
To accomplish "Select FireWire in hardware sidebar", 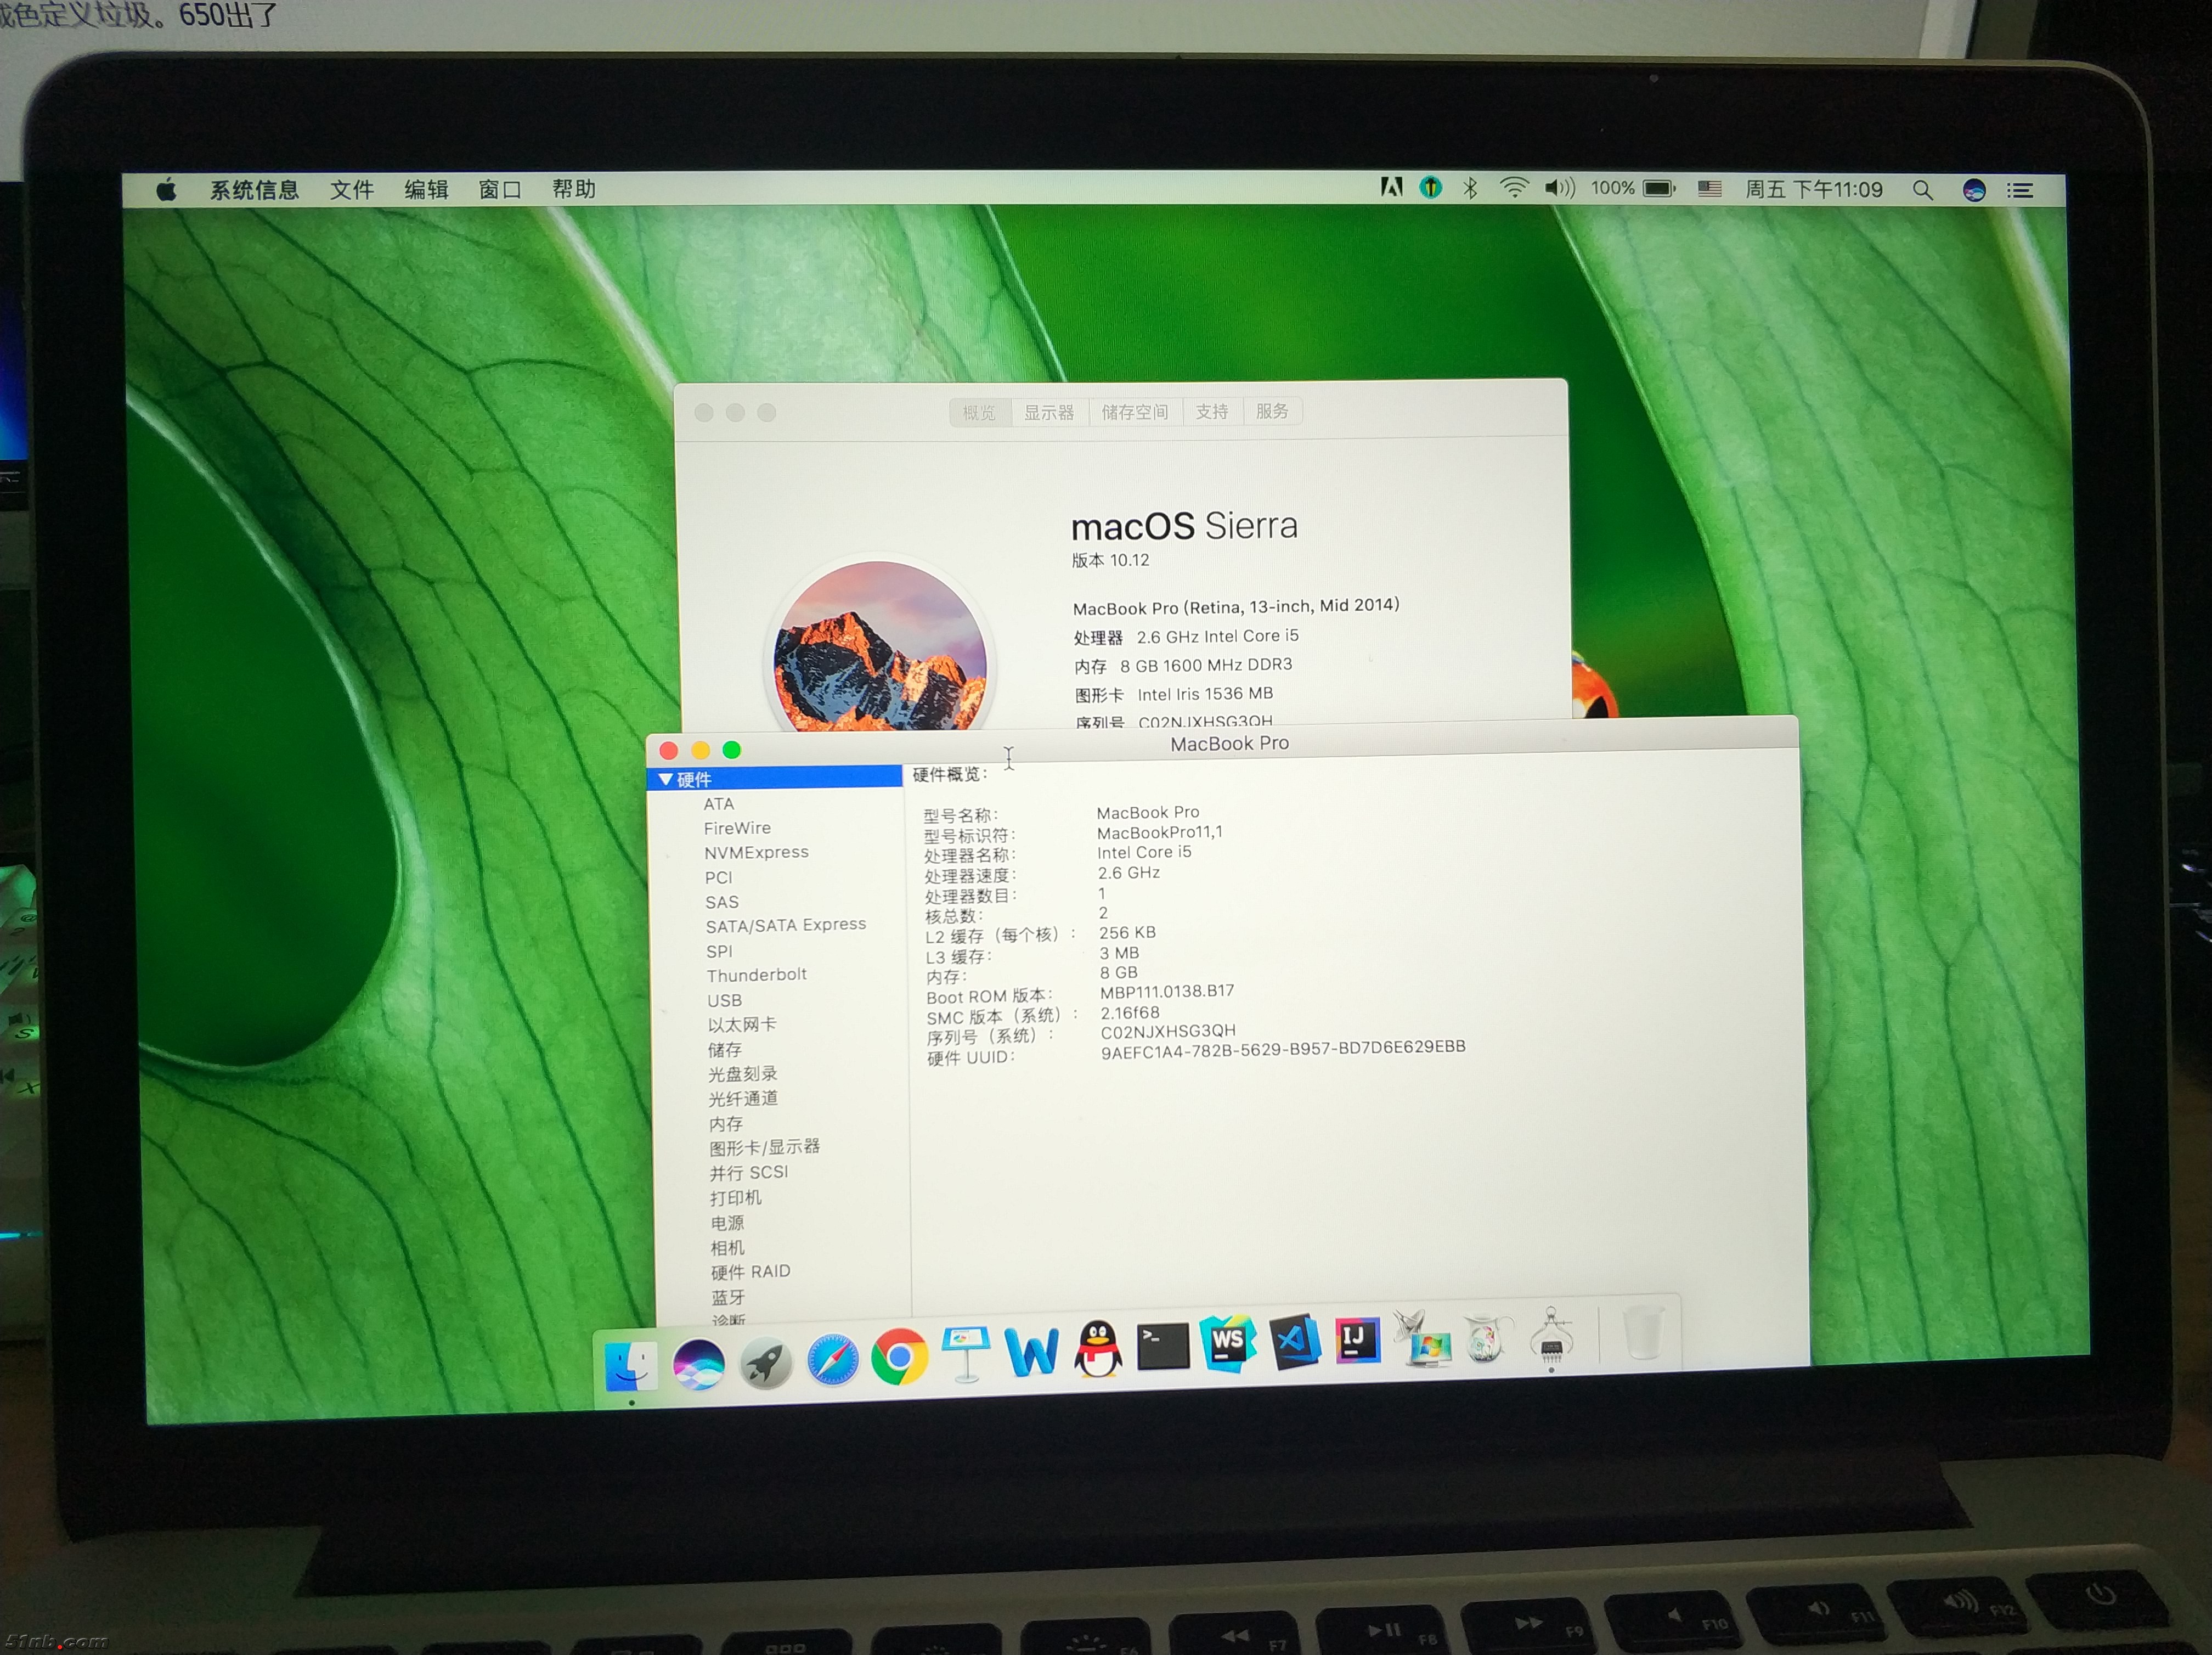I will tap(737, 828).
